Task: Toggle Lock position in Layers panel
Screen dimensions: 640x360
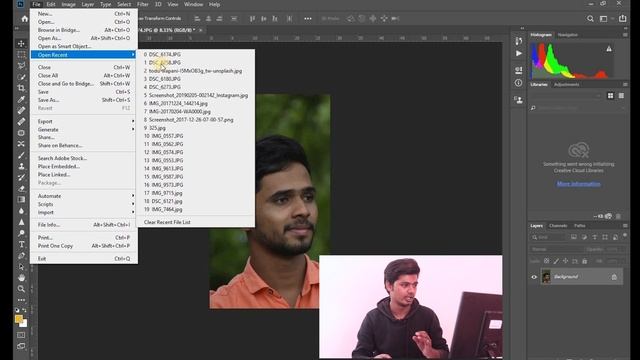Action: pyautogui.click(x=565, y=261)
